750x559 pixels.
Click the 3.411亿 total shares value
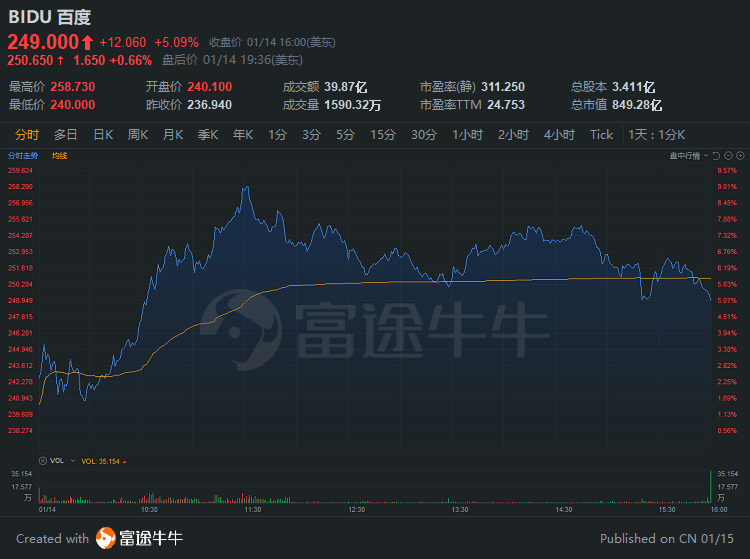tap(634, 87)
